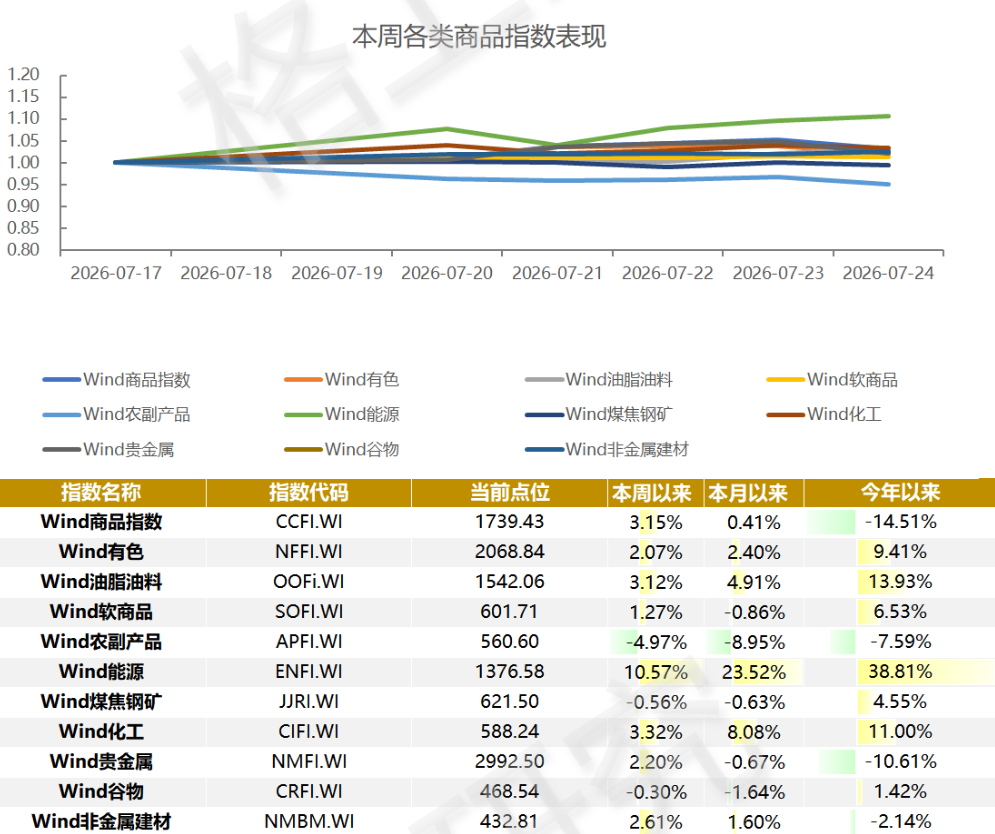Image resolution: width=995 pixels, height=834 pixels.
Task: Select the 本周以来 column header
Action: tap(652, 493)
